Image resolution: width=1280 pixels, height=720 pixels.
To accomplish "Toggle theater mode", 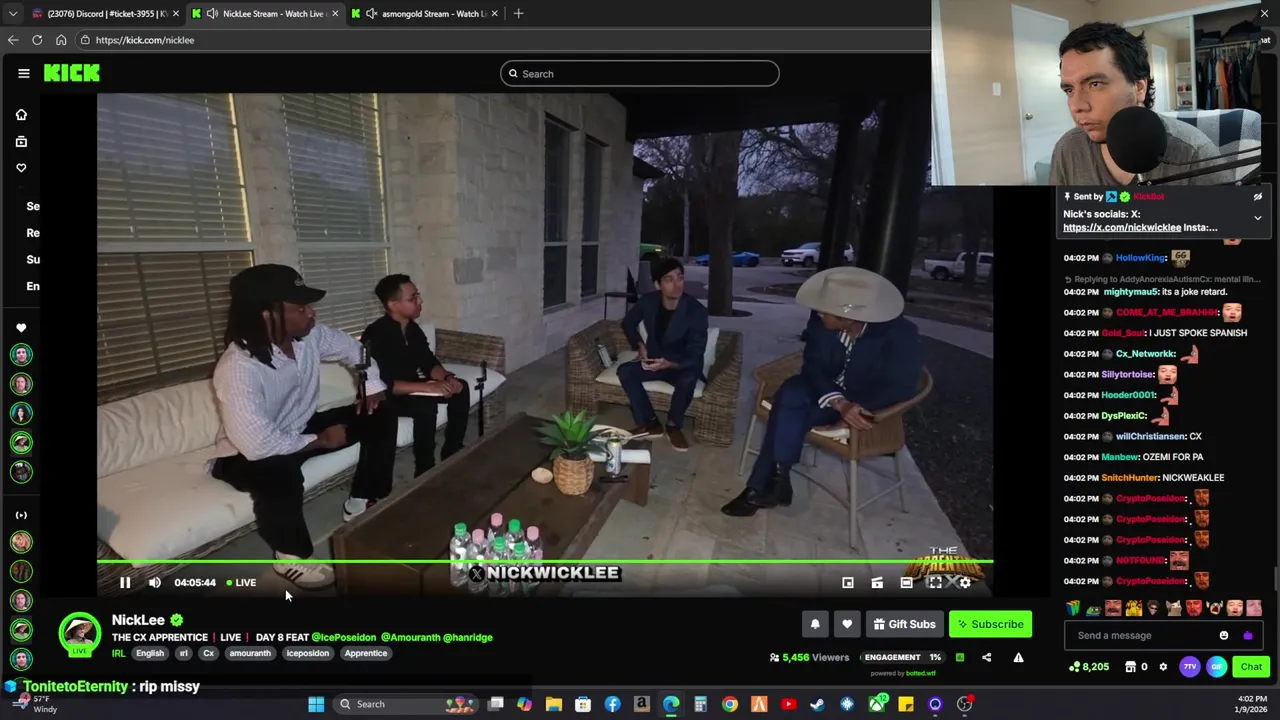I will click(x=906, y=582).
